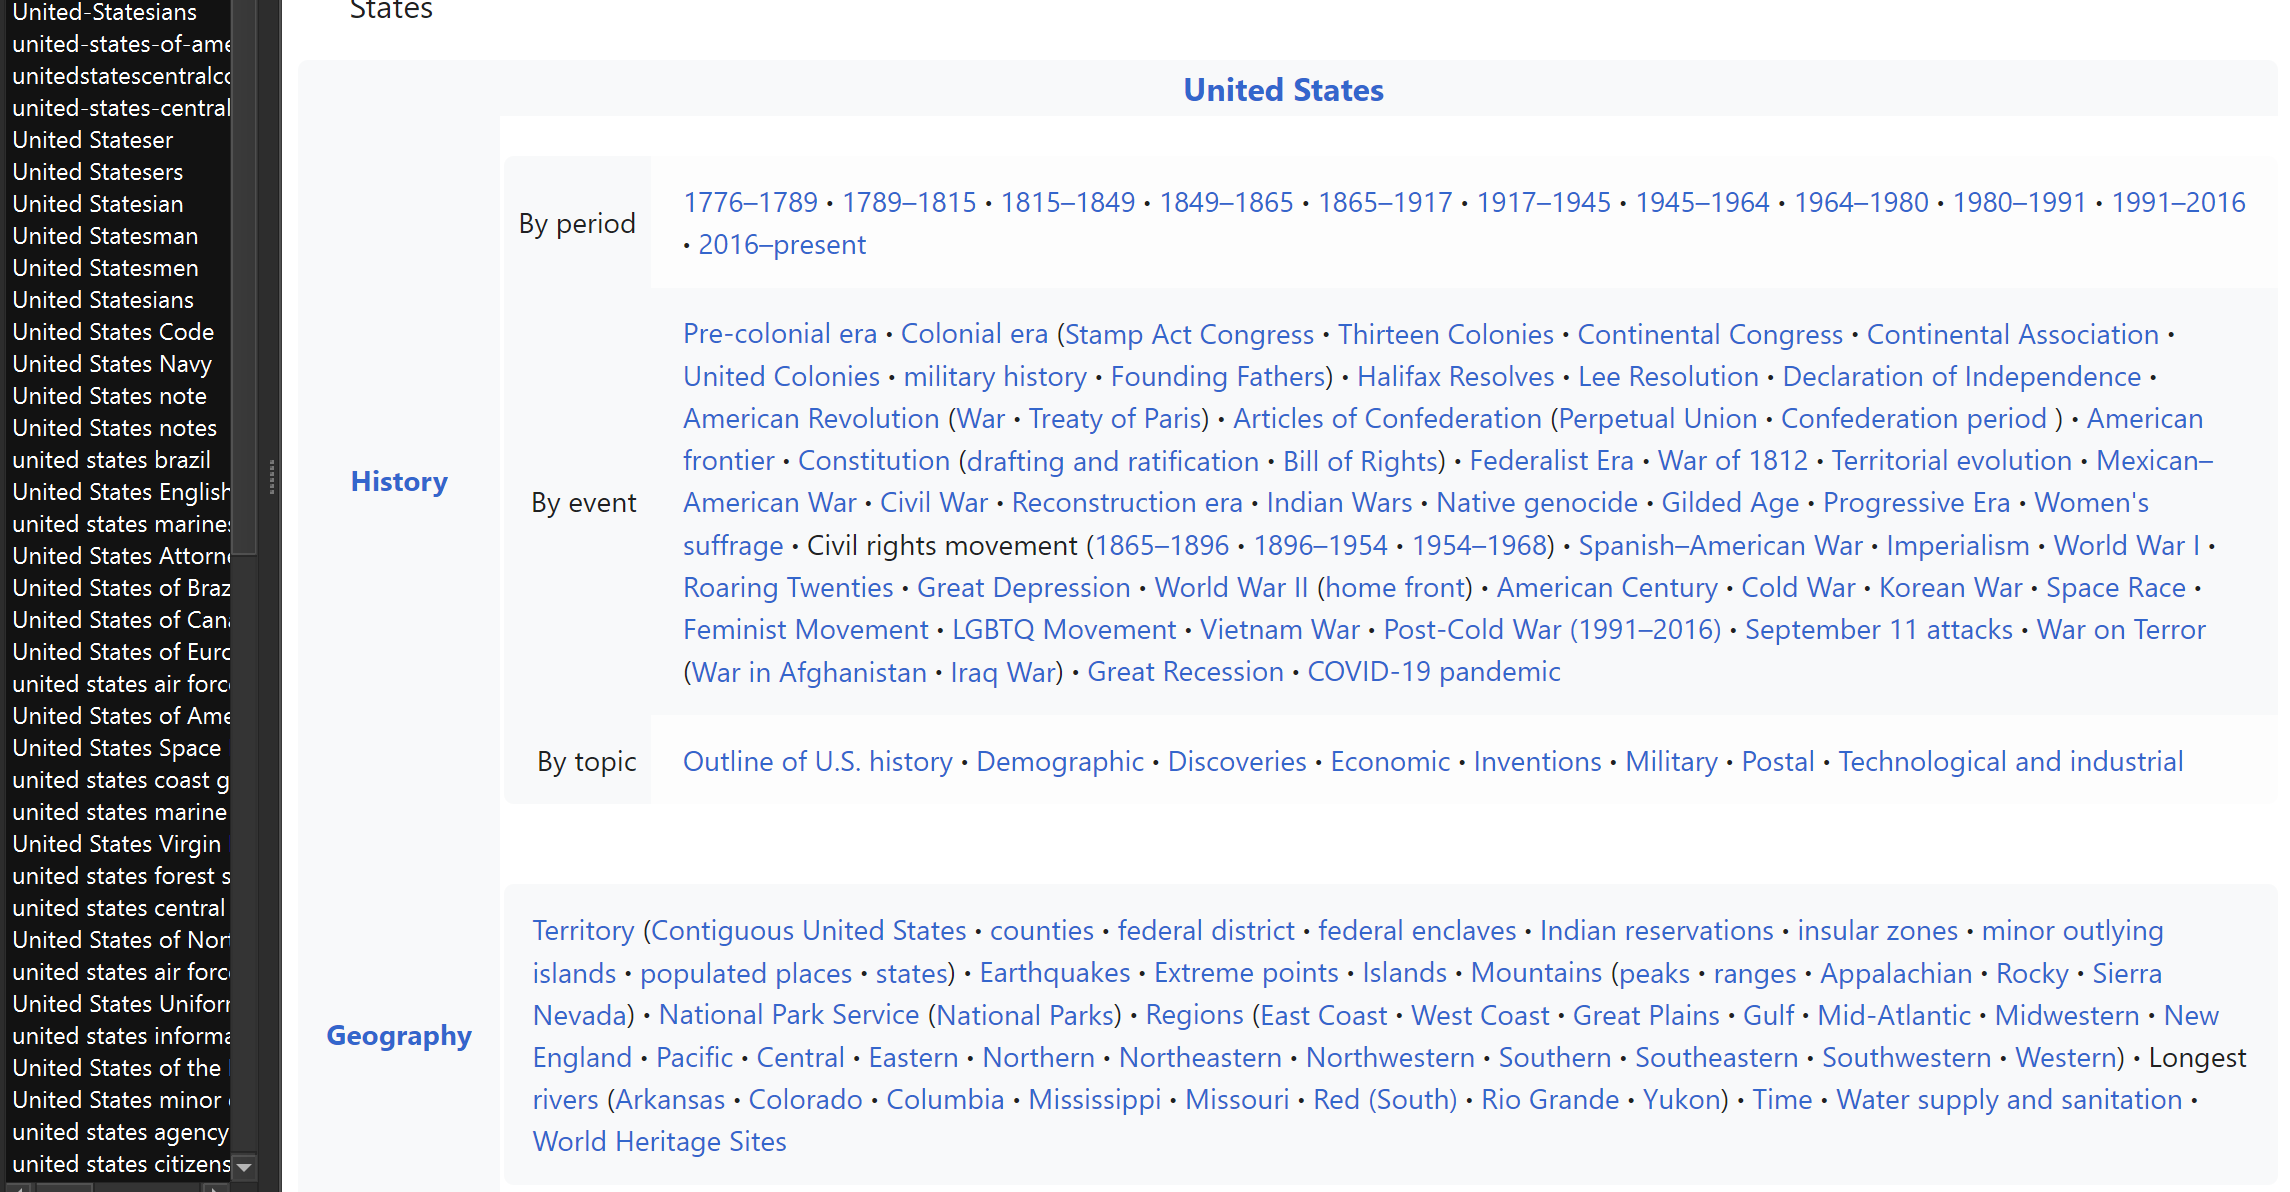Select 'United Statesman' in the list
2290x1192 pixels.
coord(105,236)
